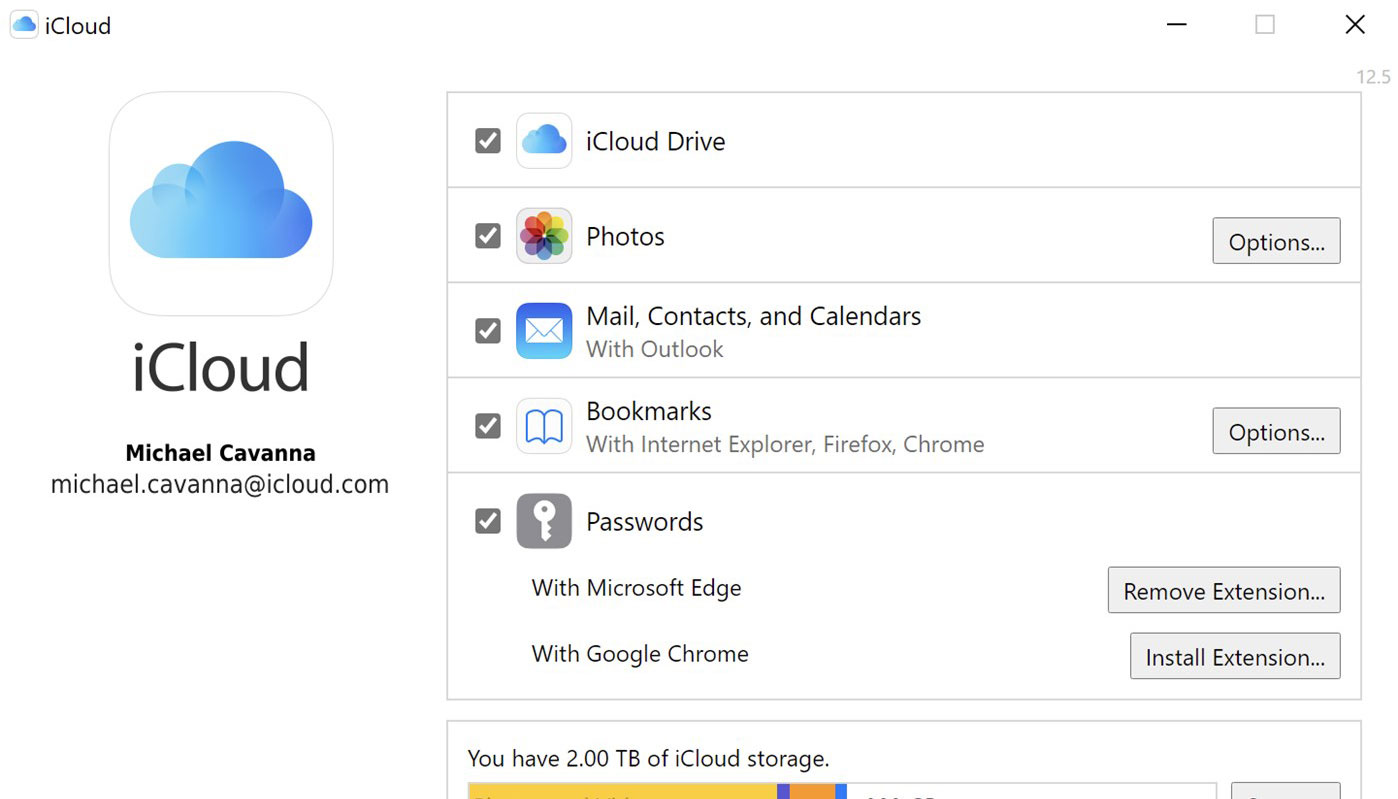Click the Mail envelope icon
The width and height of the screenshot is (1398, 799).
[544, 331]
